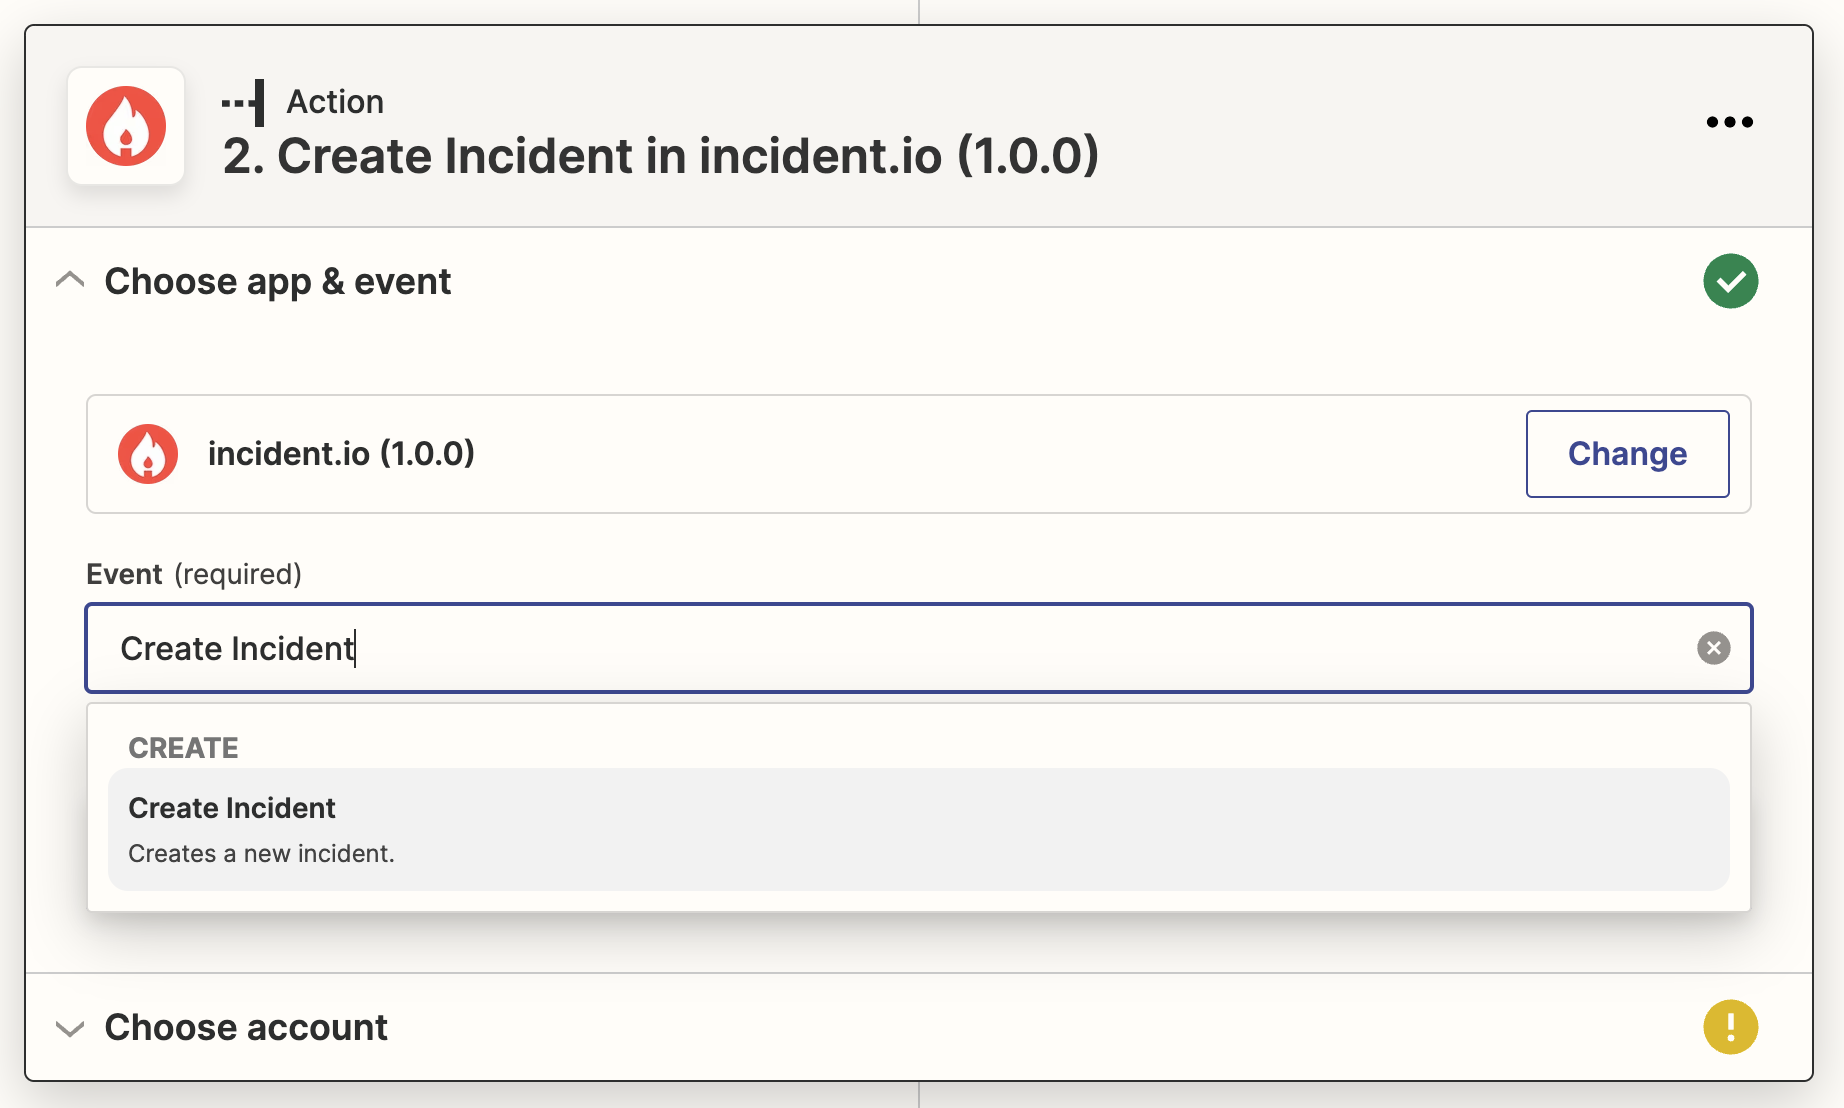Collapse section using the up chevron

pyautogui.click(x=70, y=281)
